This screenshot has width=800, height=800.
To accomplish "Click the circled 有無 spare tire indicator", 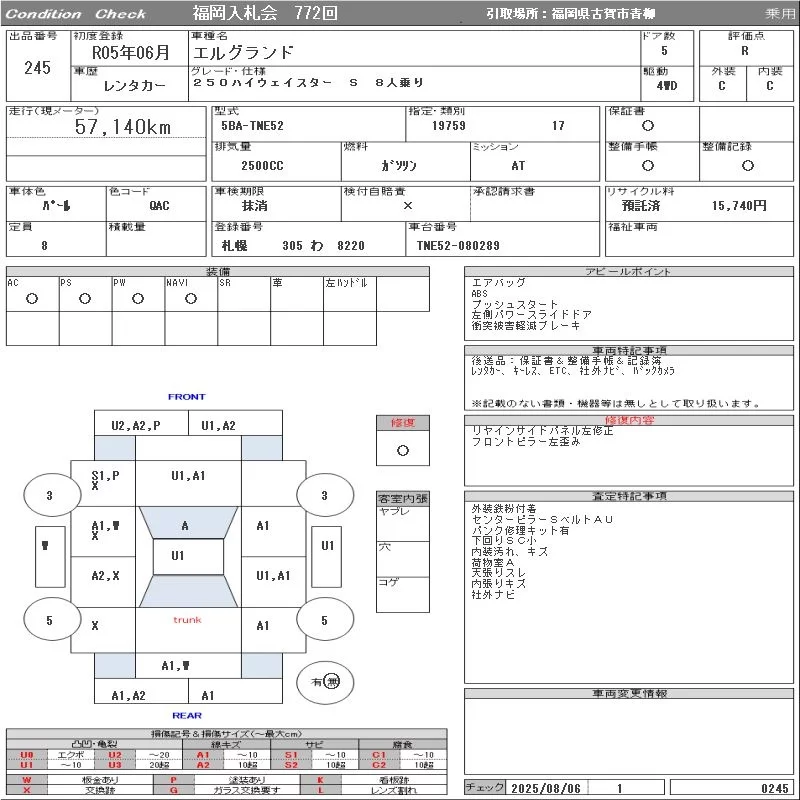I will click(x=325, y=682).
